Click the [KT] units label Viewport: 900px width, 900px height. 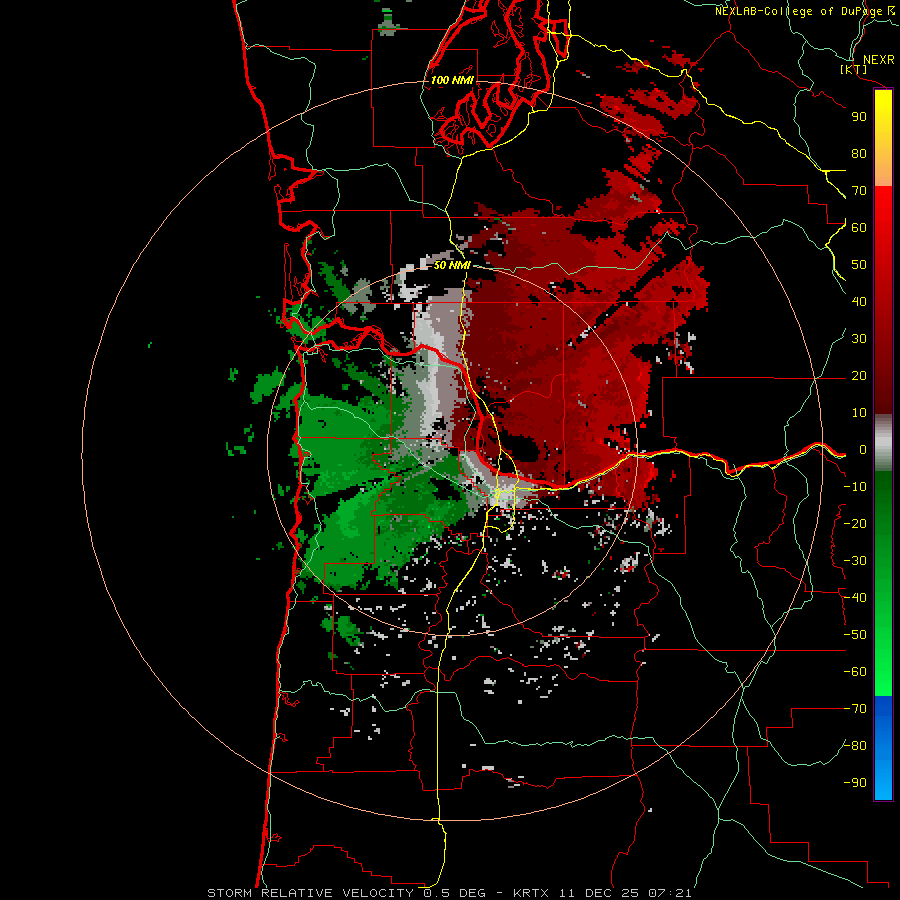tap(853, 69)
